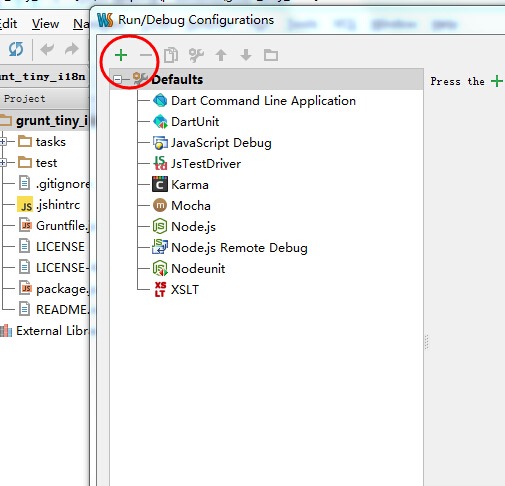Select Dart Command Line Application configuration

(x=263, y=101)
